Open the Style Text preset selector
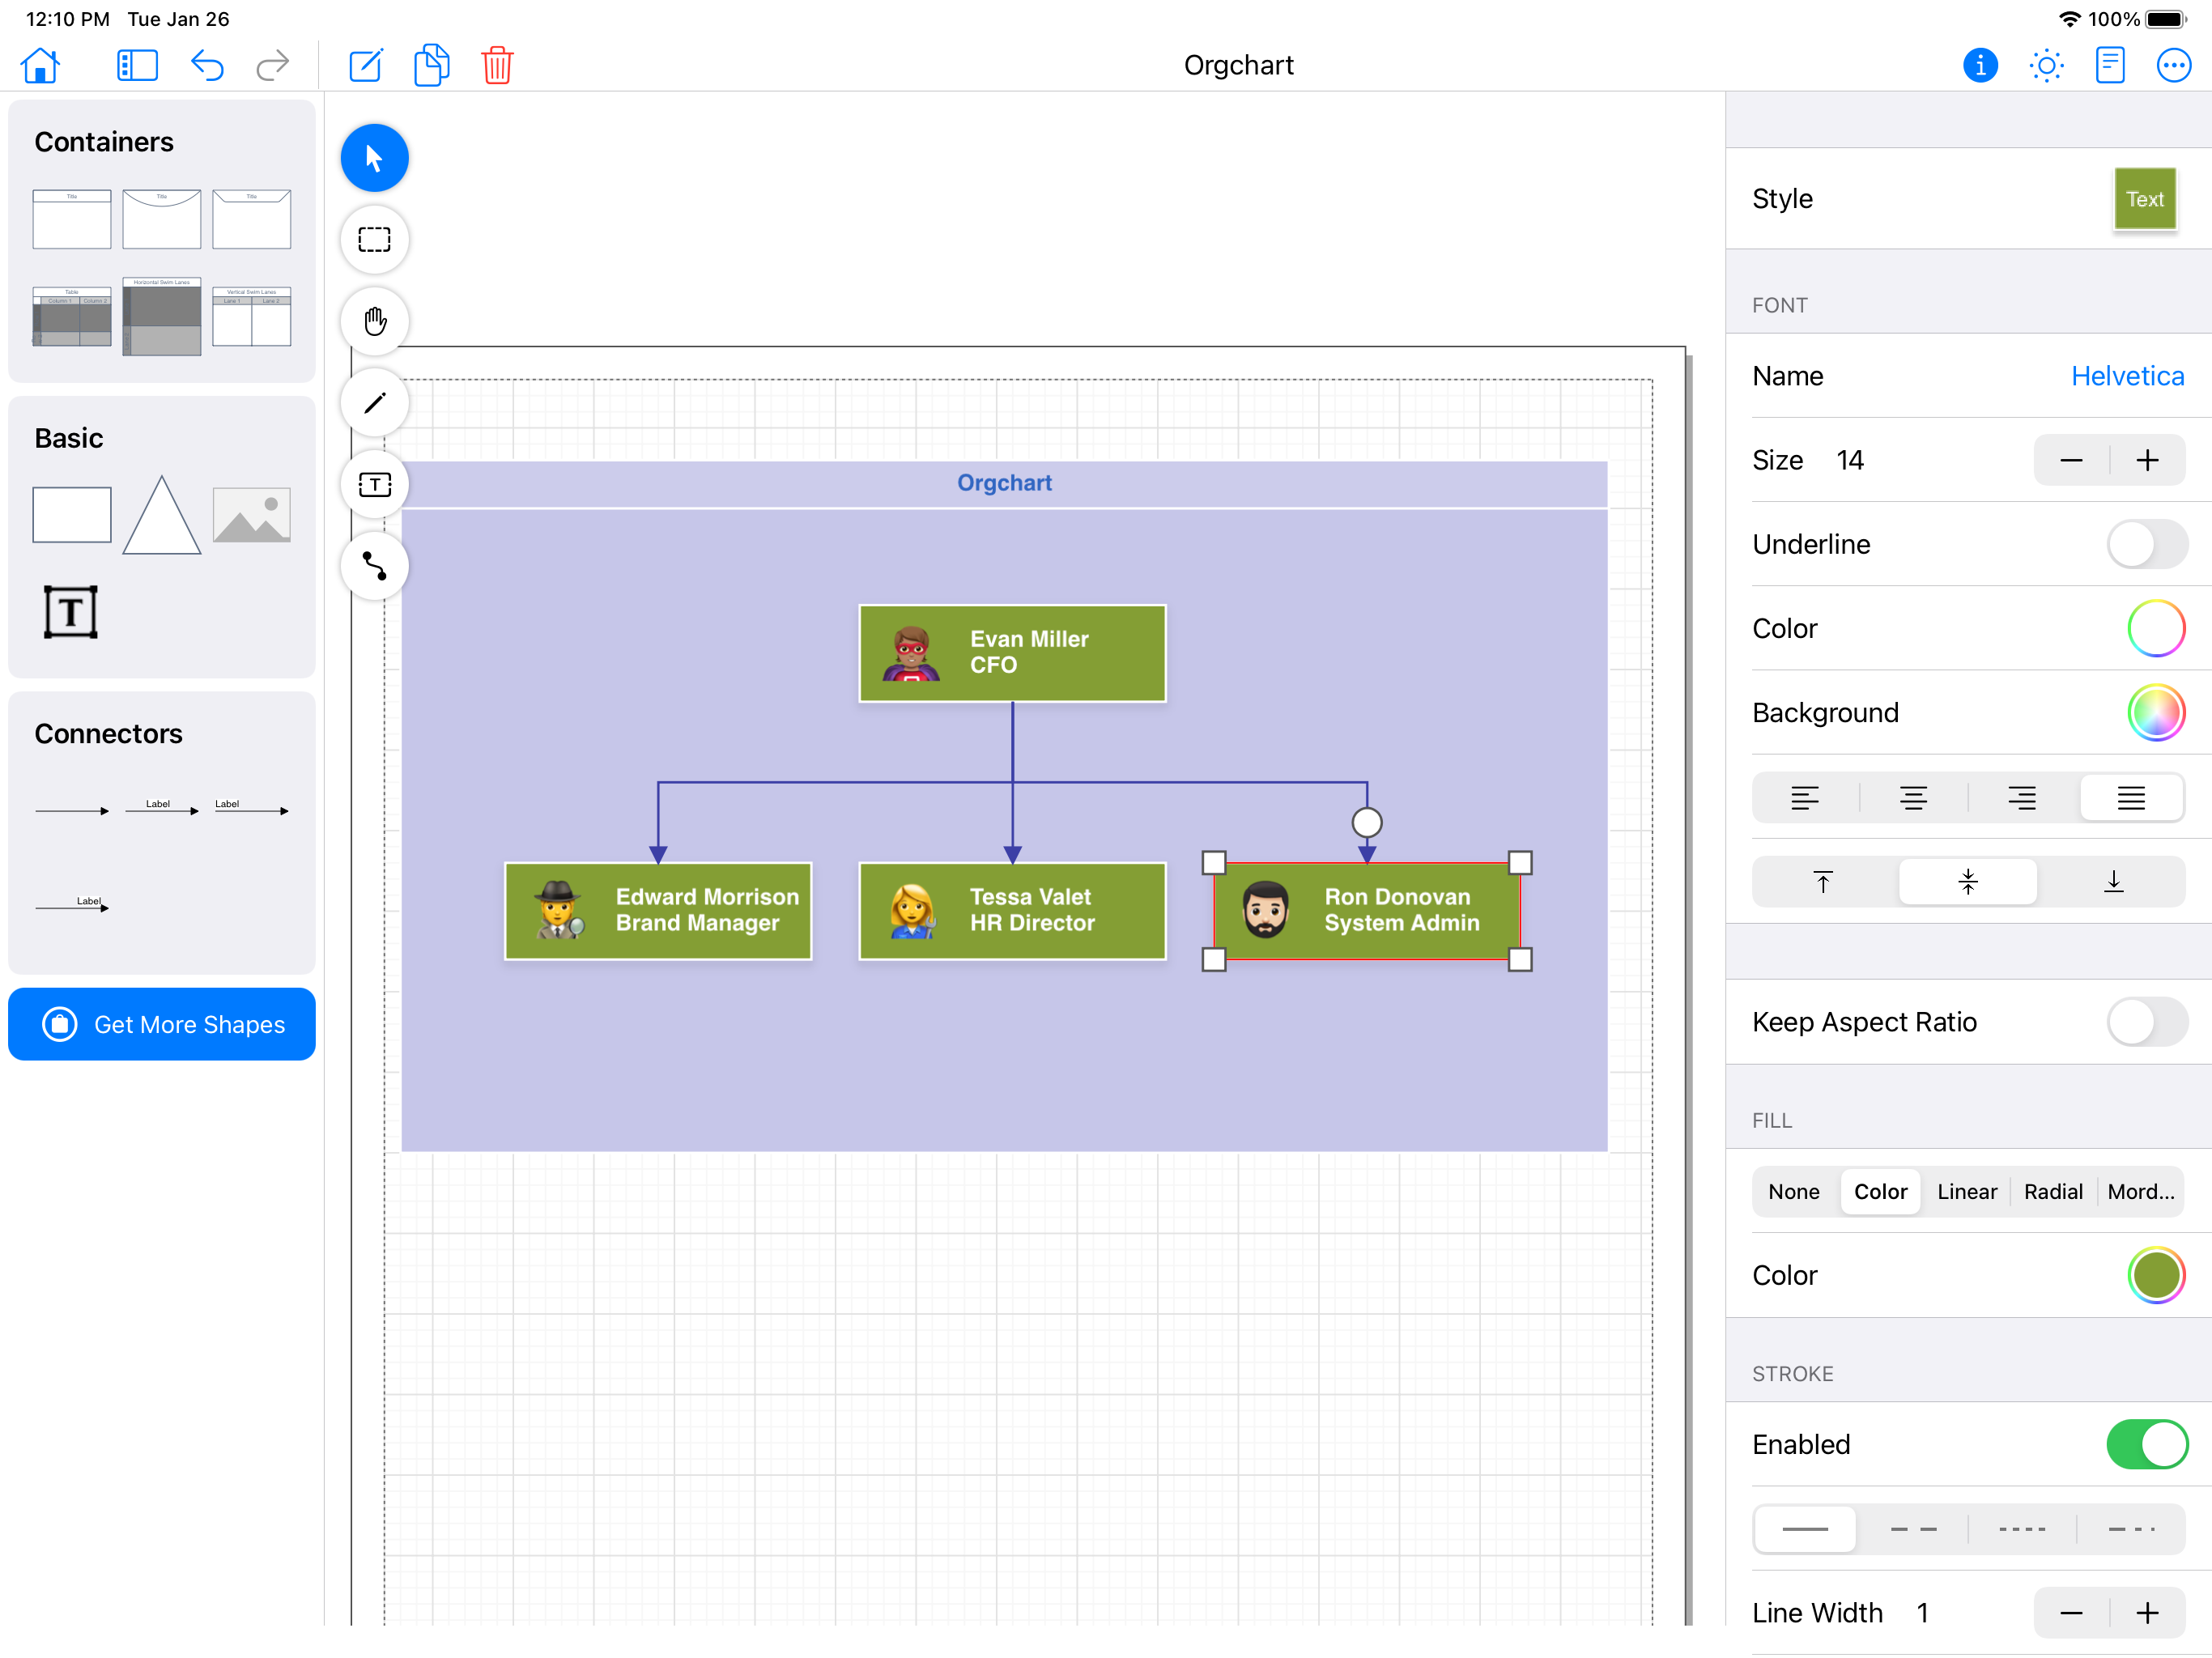The image size is (2212, 1658). point(2143,200)
